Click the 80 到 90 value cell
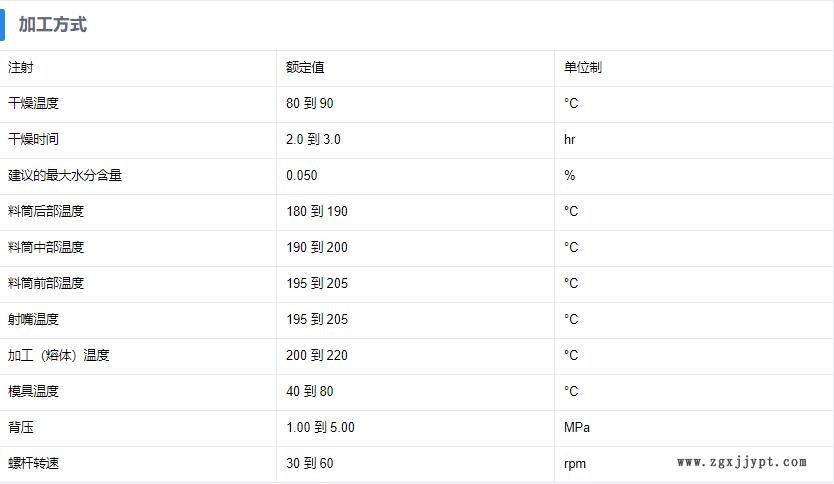 (310, 104)
